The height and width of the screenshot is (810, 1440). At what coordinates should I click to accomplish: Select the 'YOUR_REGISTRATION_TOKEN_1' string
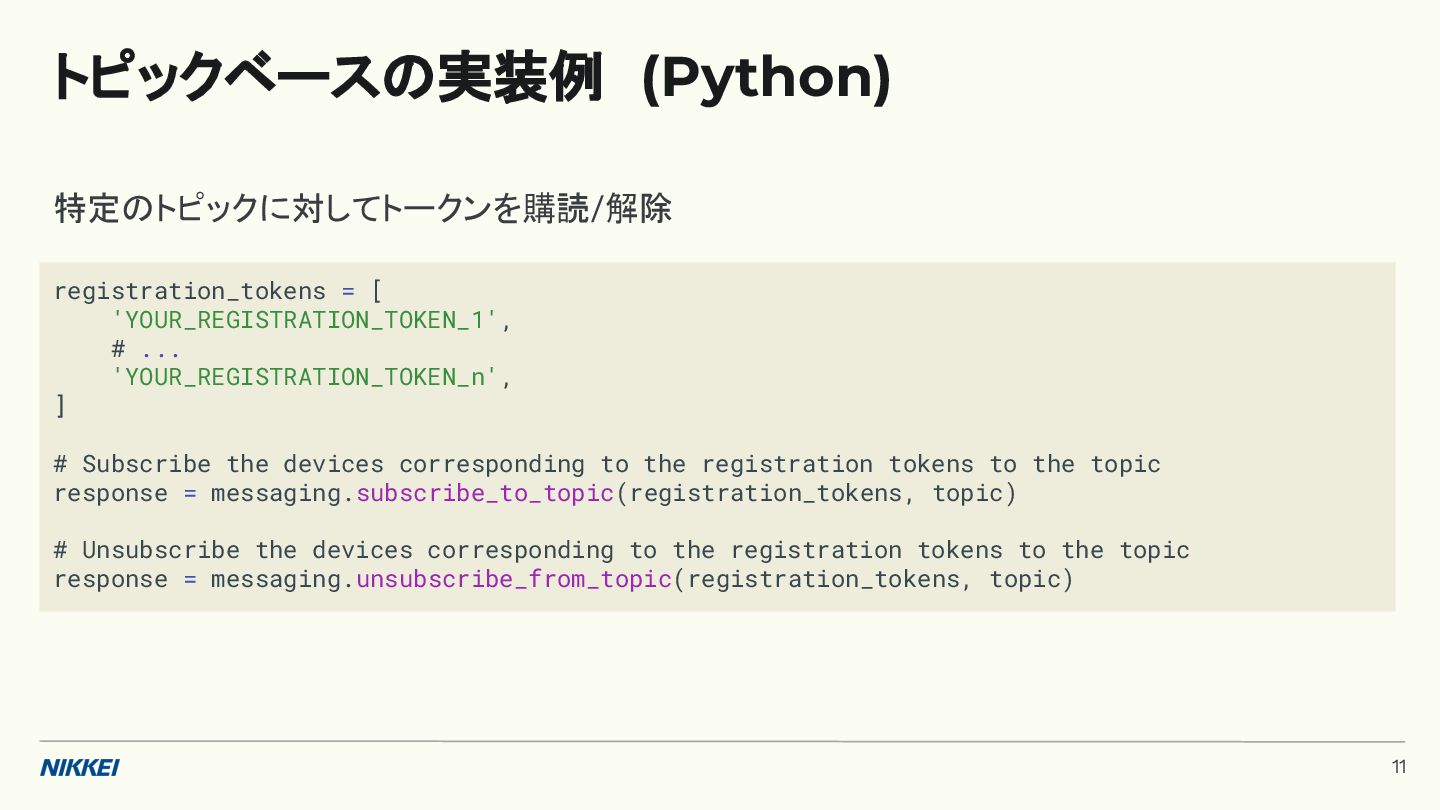click(x=304, y=320)
